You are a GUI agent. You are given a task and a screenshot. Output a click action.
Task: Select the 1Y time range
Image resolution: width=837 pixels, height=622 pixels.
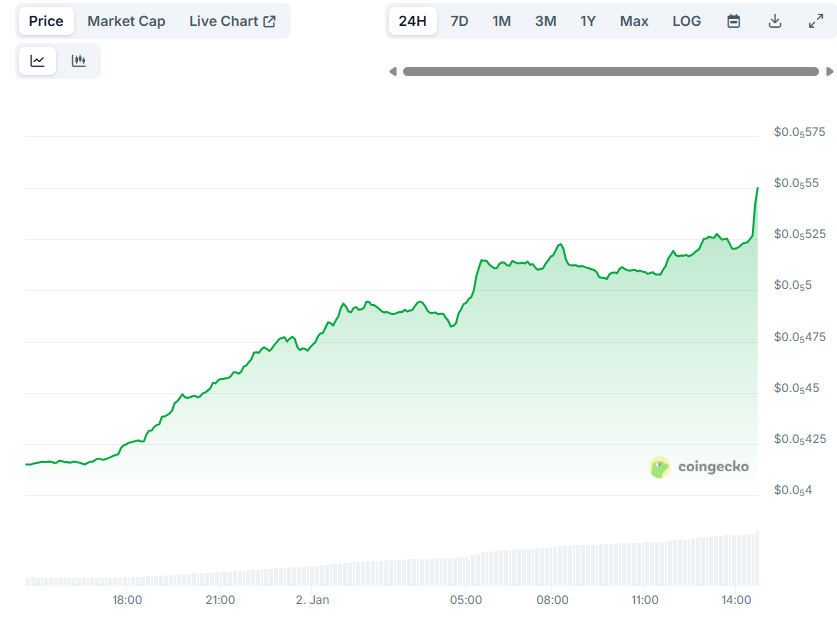pos(589,20)
